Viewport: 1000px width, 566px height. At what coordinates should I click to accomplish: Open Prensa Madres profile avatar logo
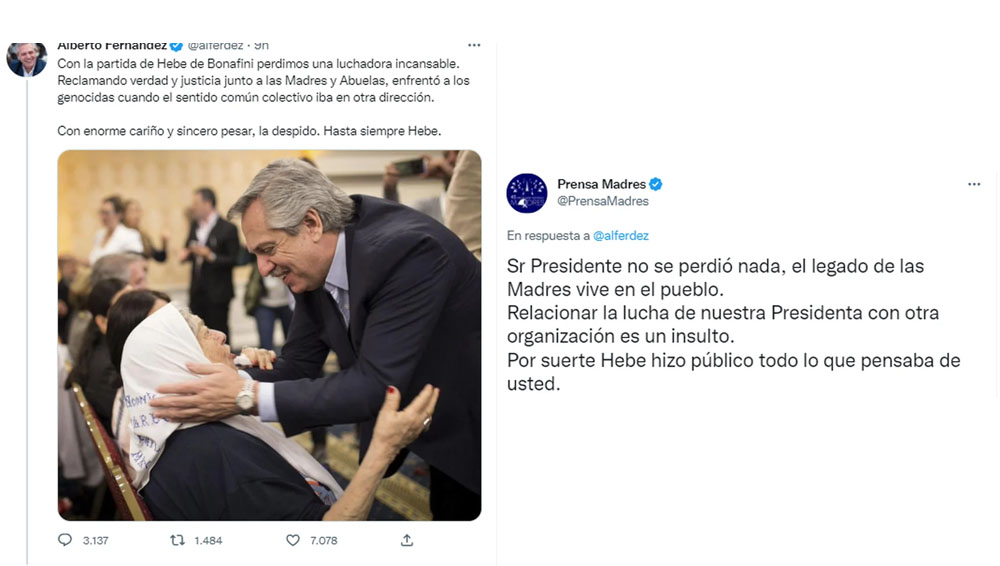tap(527, 193)
